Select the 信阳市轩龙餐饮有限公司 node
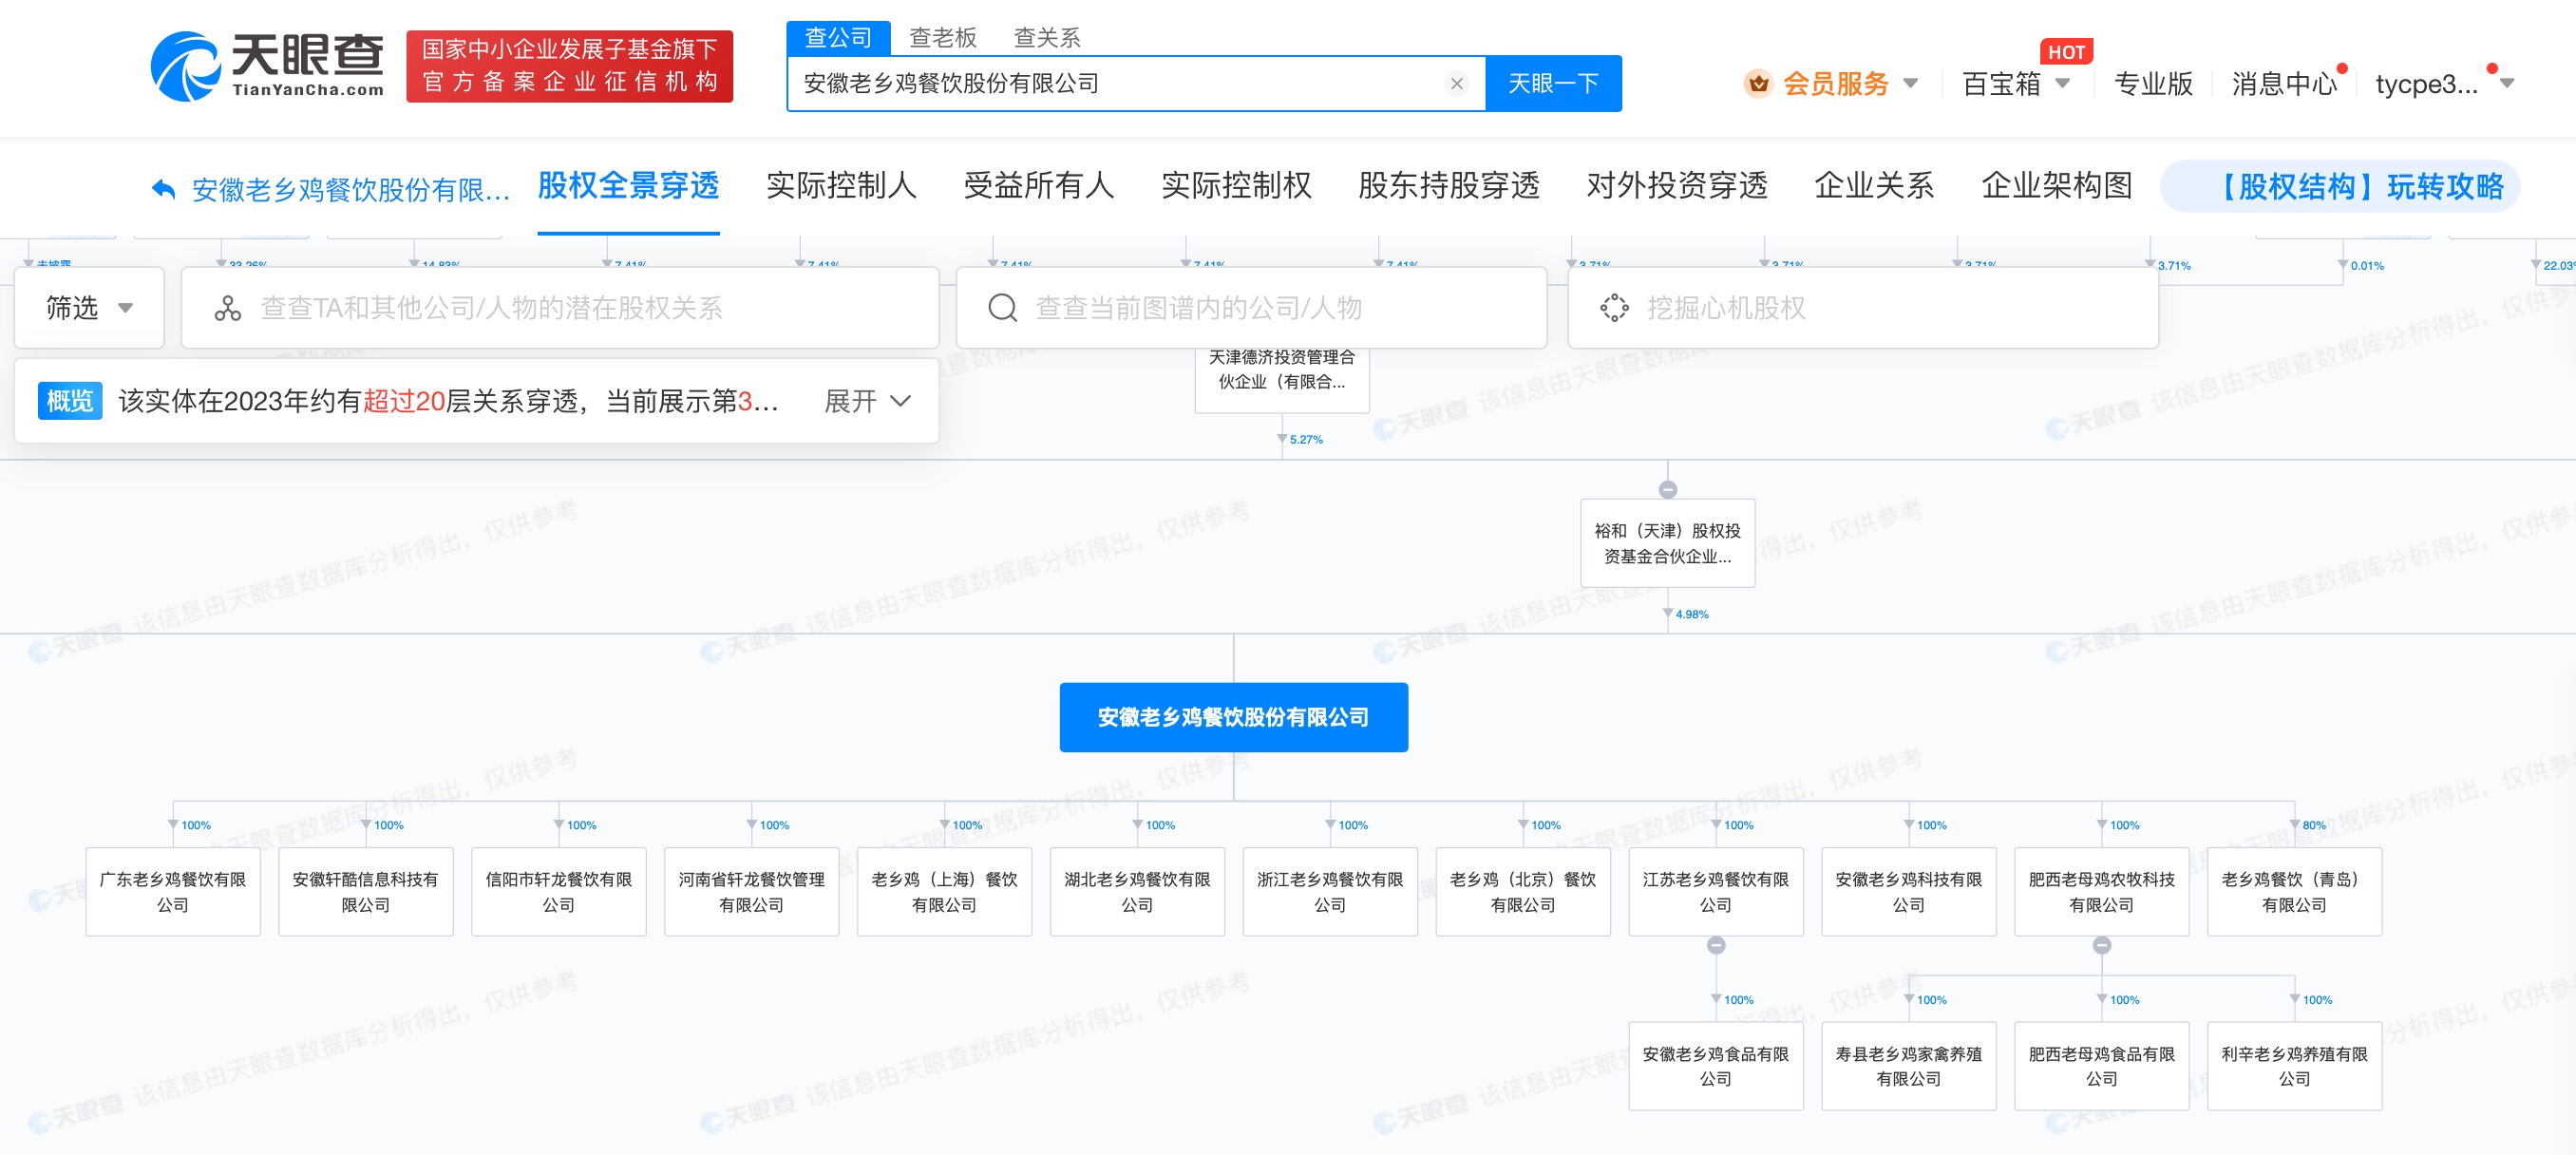Screen dimensions: 2576x1155 [559, 892]
